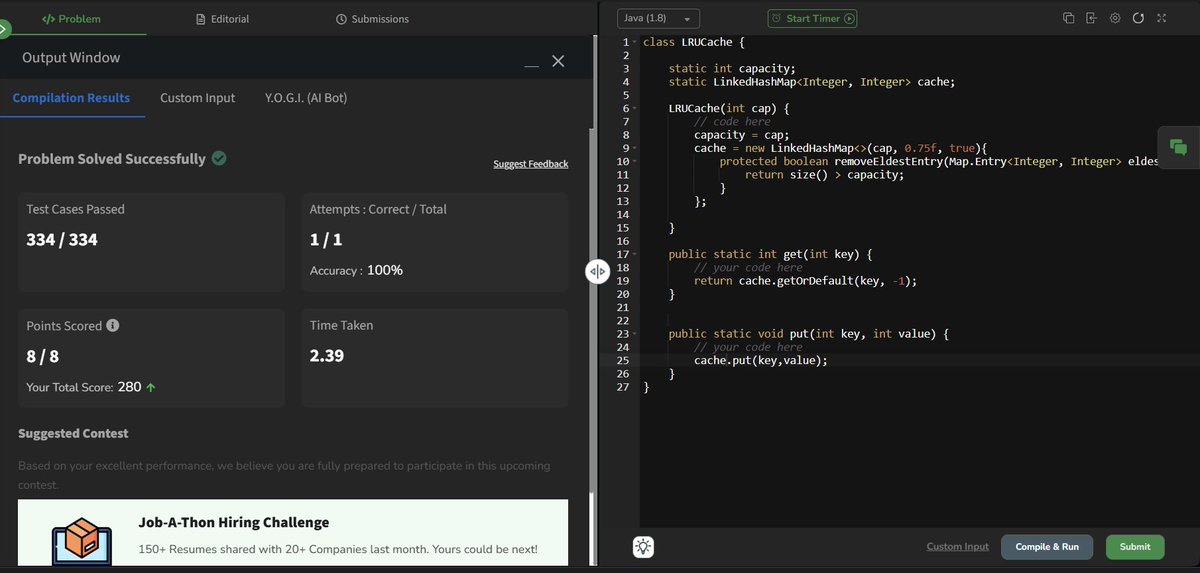The width and height of the screenshot is (1200, 573).
Task: Click the Custom Input link near Compile & Run
Action: (957, 546)
